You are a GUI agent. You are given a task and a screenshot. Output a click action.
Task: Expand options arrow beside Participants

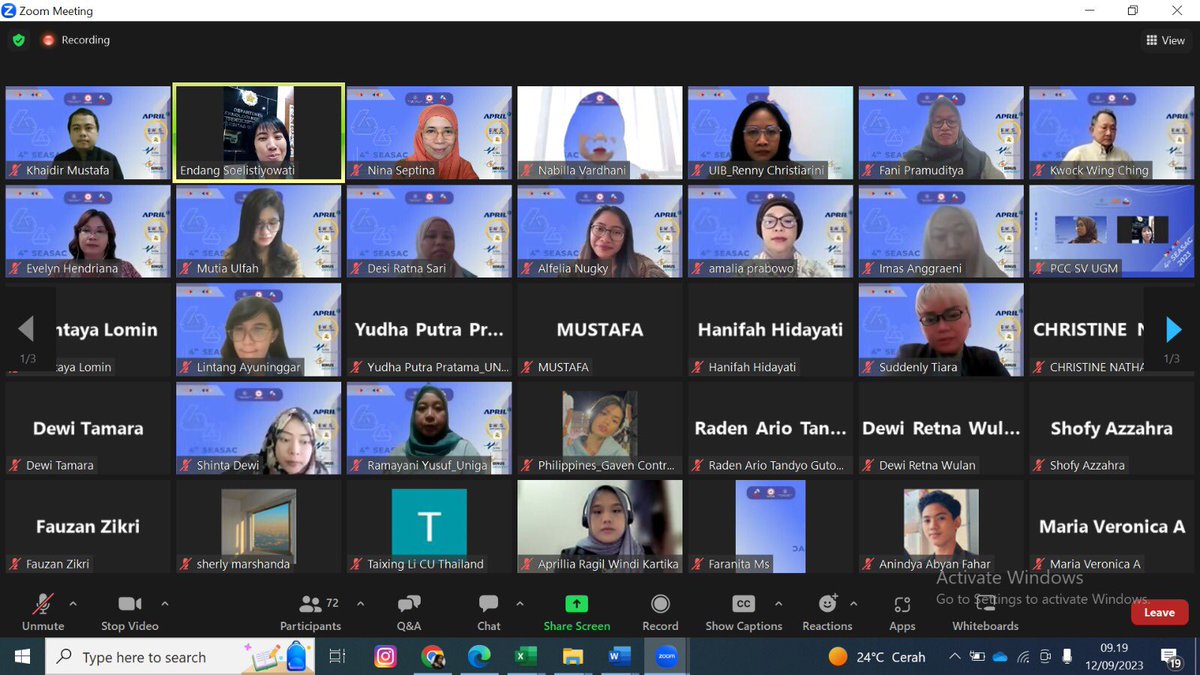point(360,604)
